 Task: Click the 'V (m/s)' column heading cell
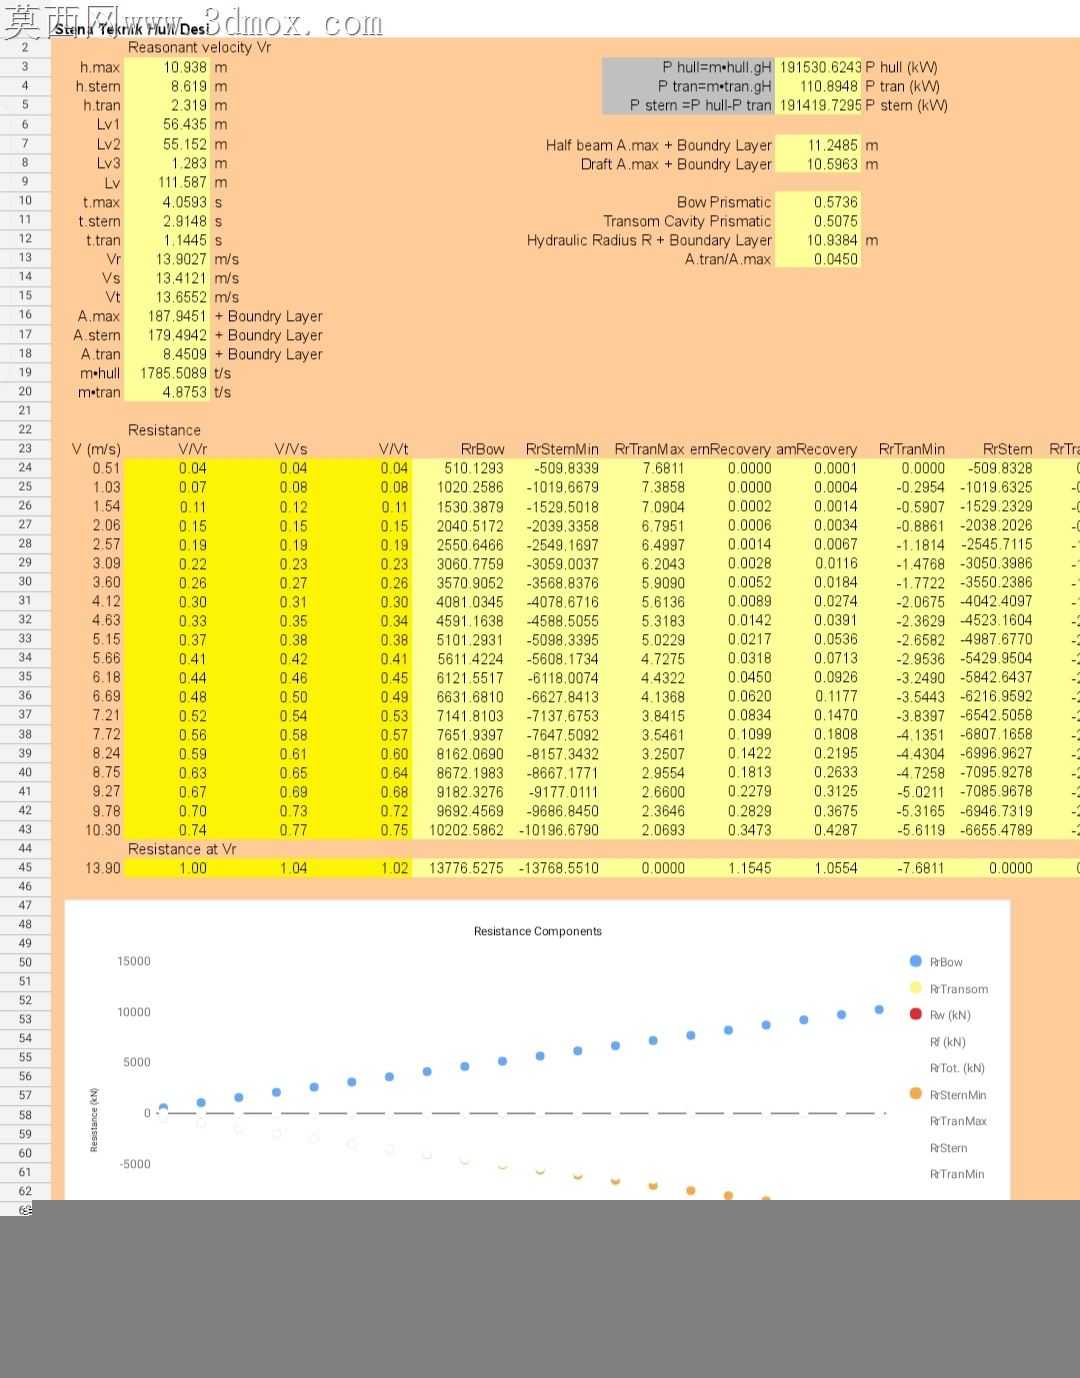(x=96, y=449)
